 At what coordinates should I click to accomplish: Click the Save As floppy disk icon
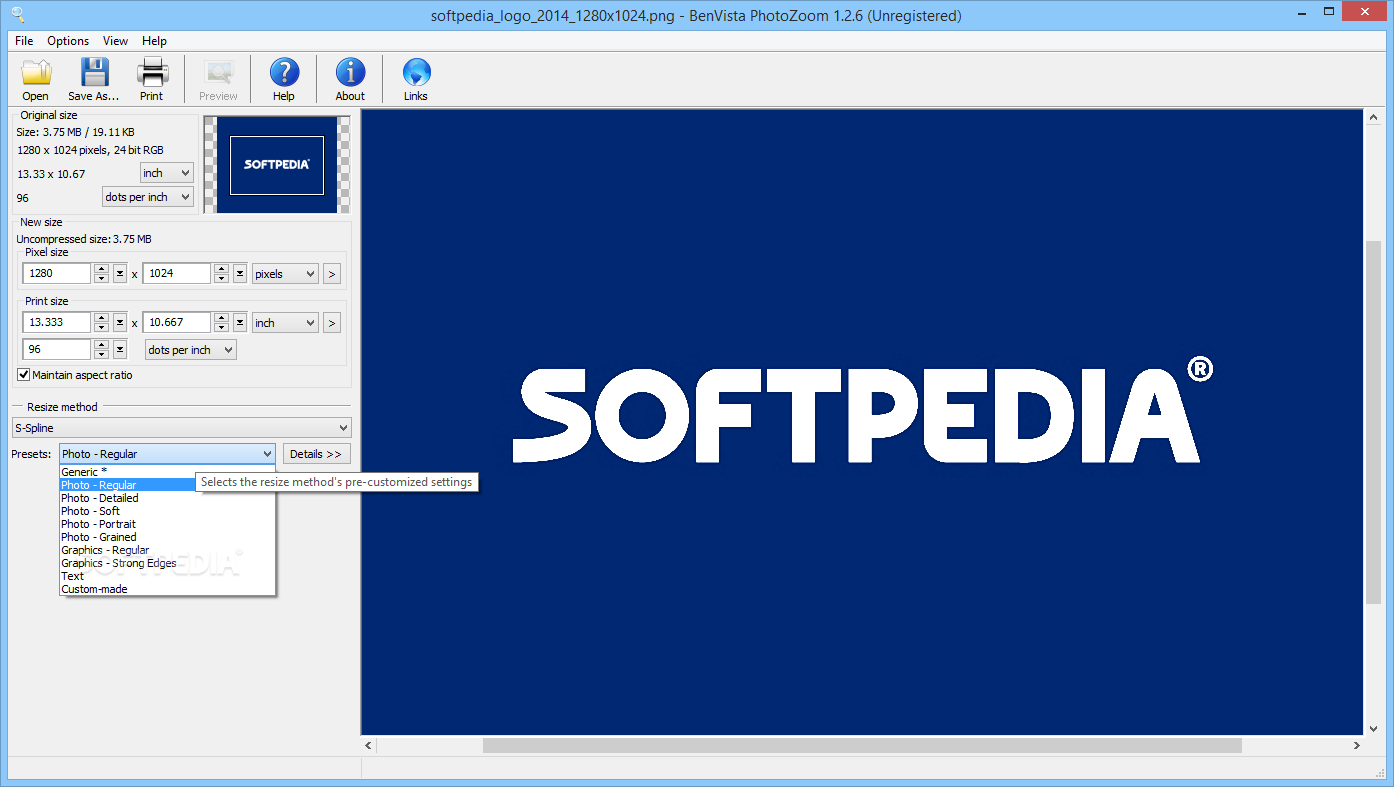[x=93, y=79]
